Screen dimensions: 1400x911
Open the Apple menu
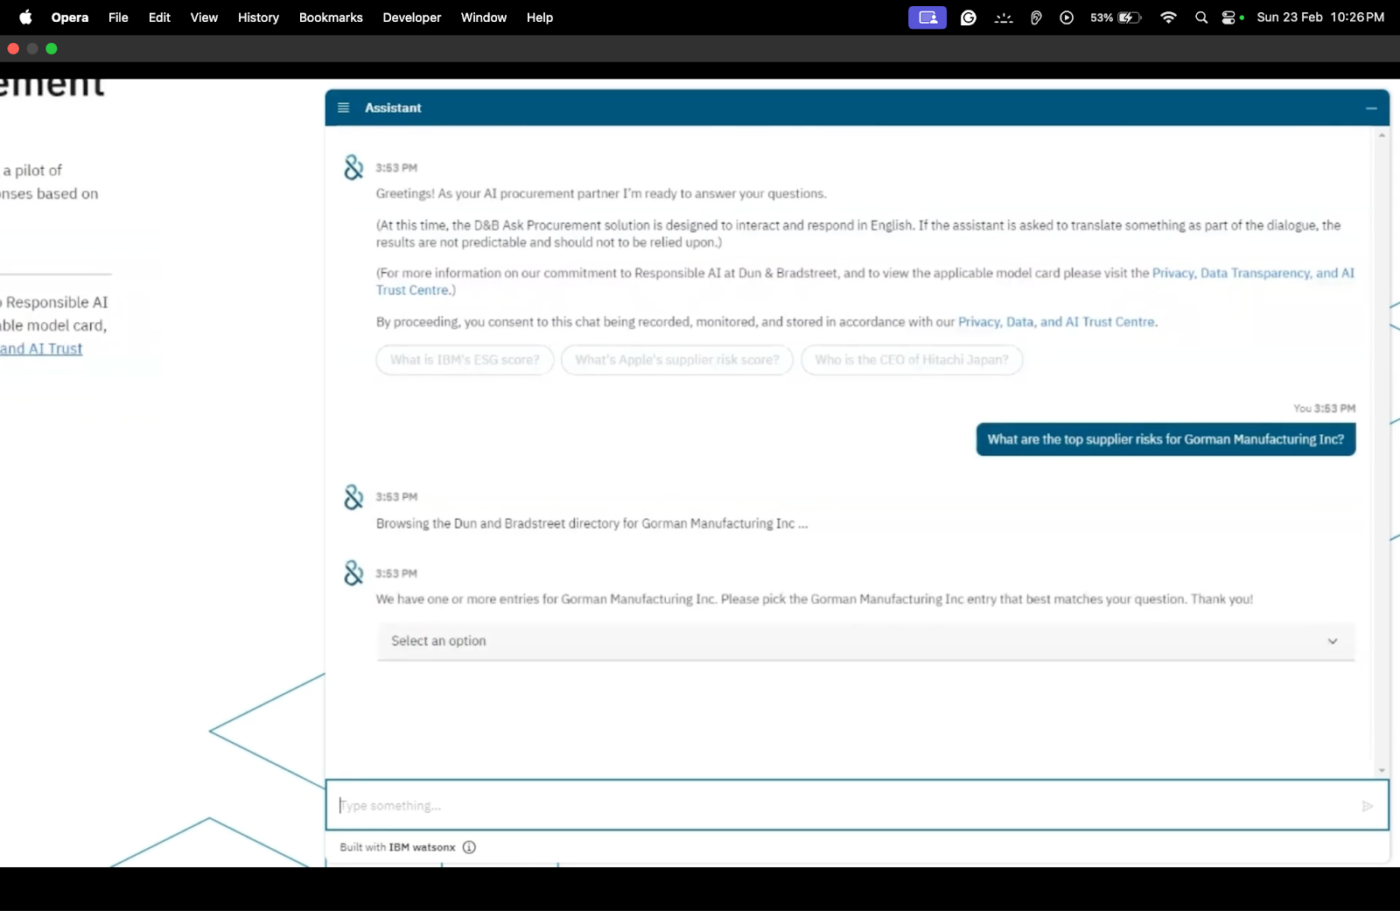[x=25, y=17]
